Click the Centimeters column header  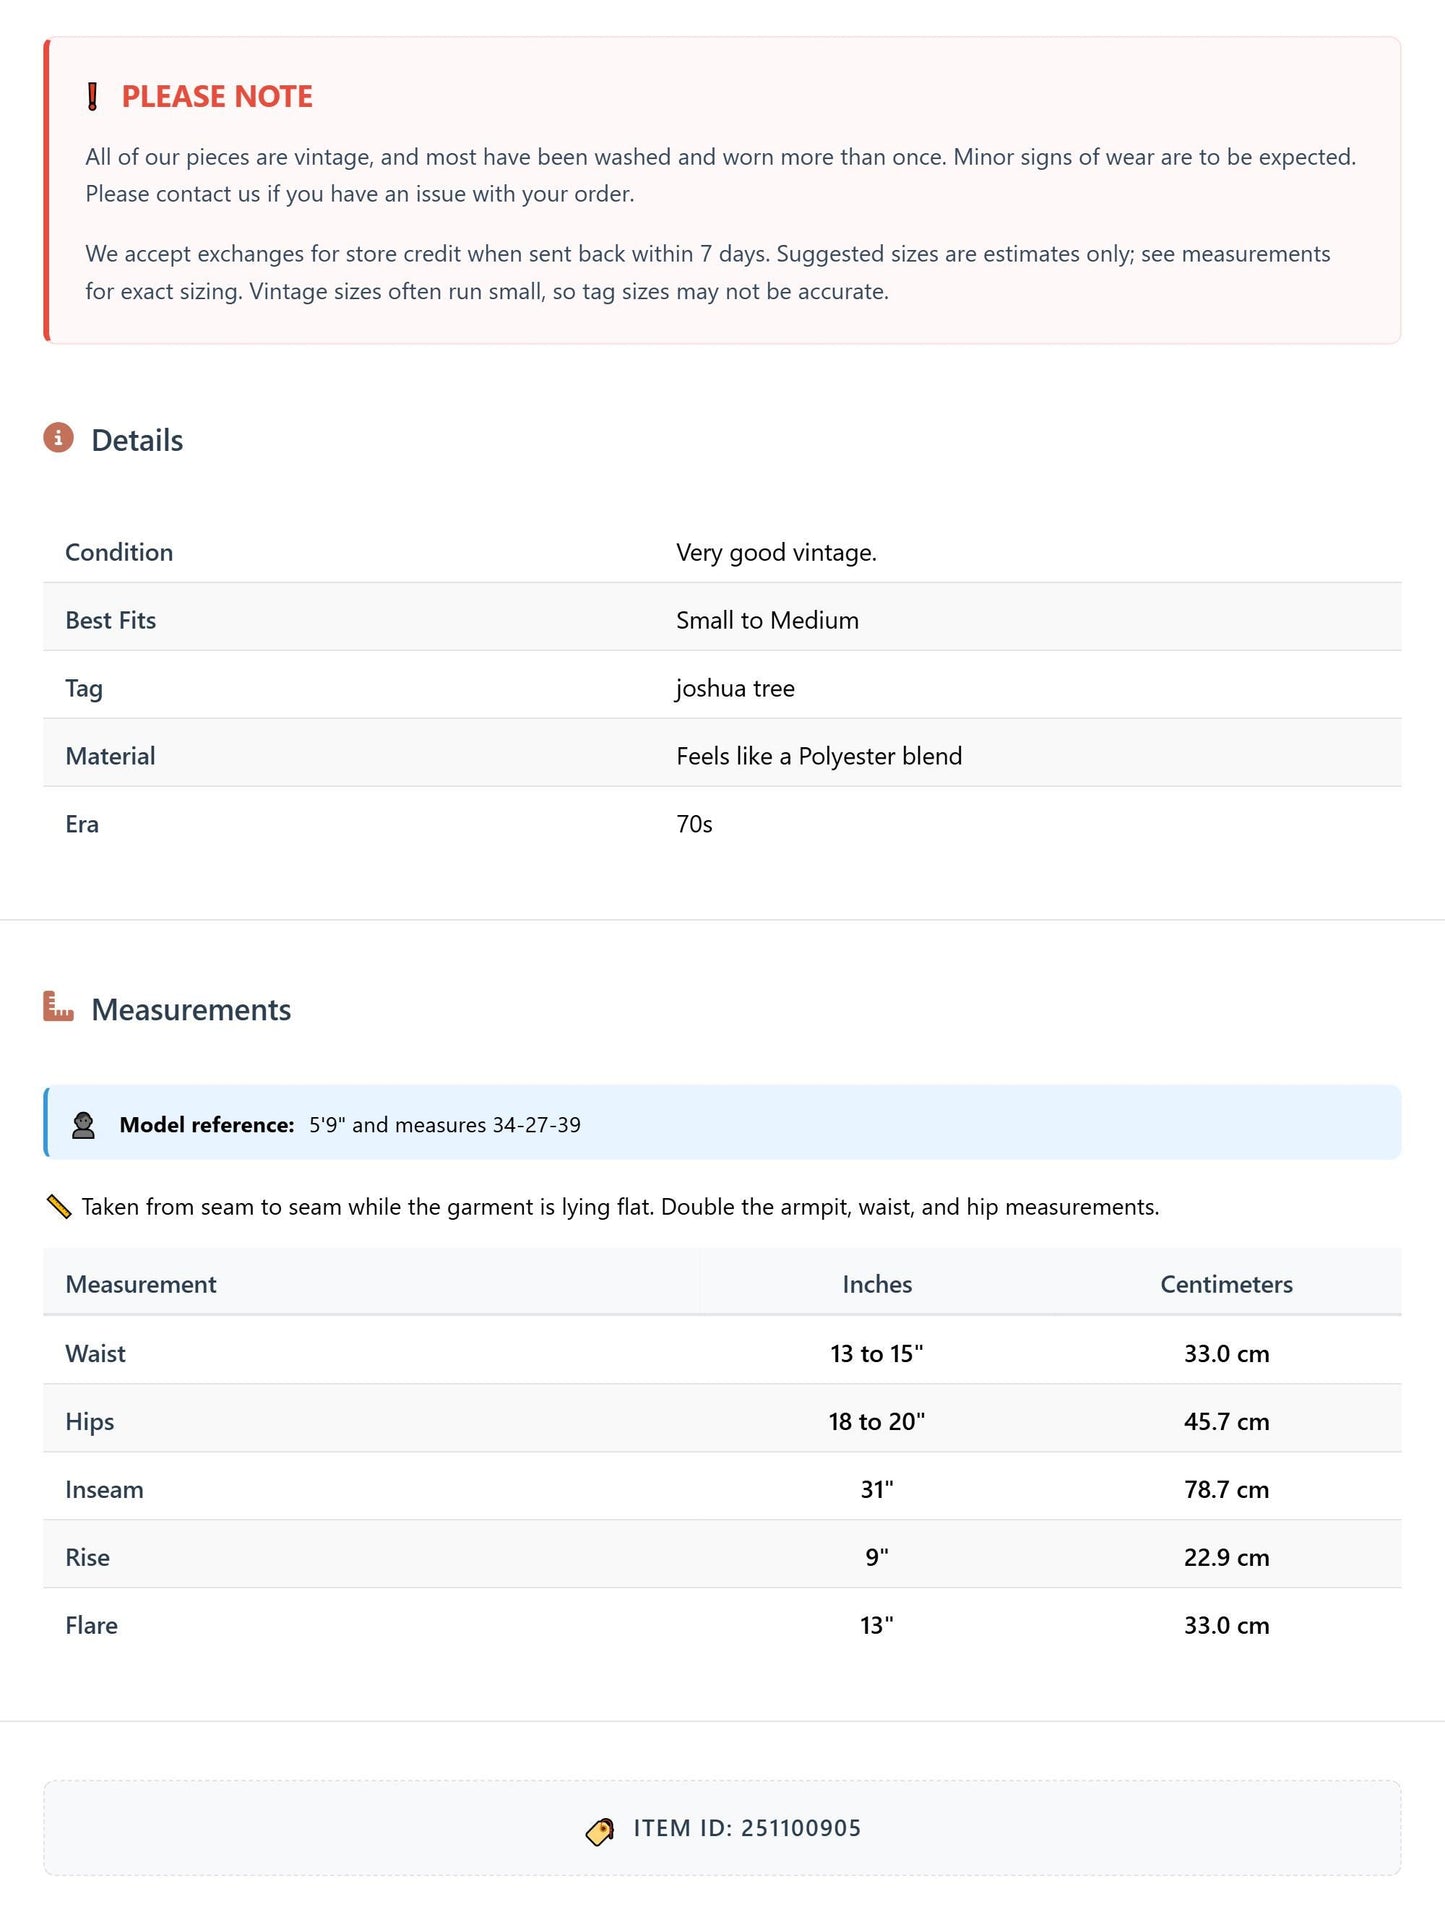pos(1226,1284)
